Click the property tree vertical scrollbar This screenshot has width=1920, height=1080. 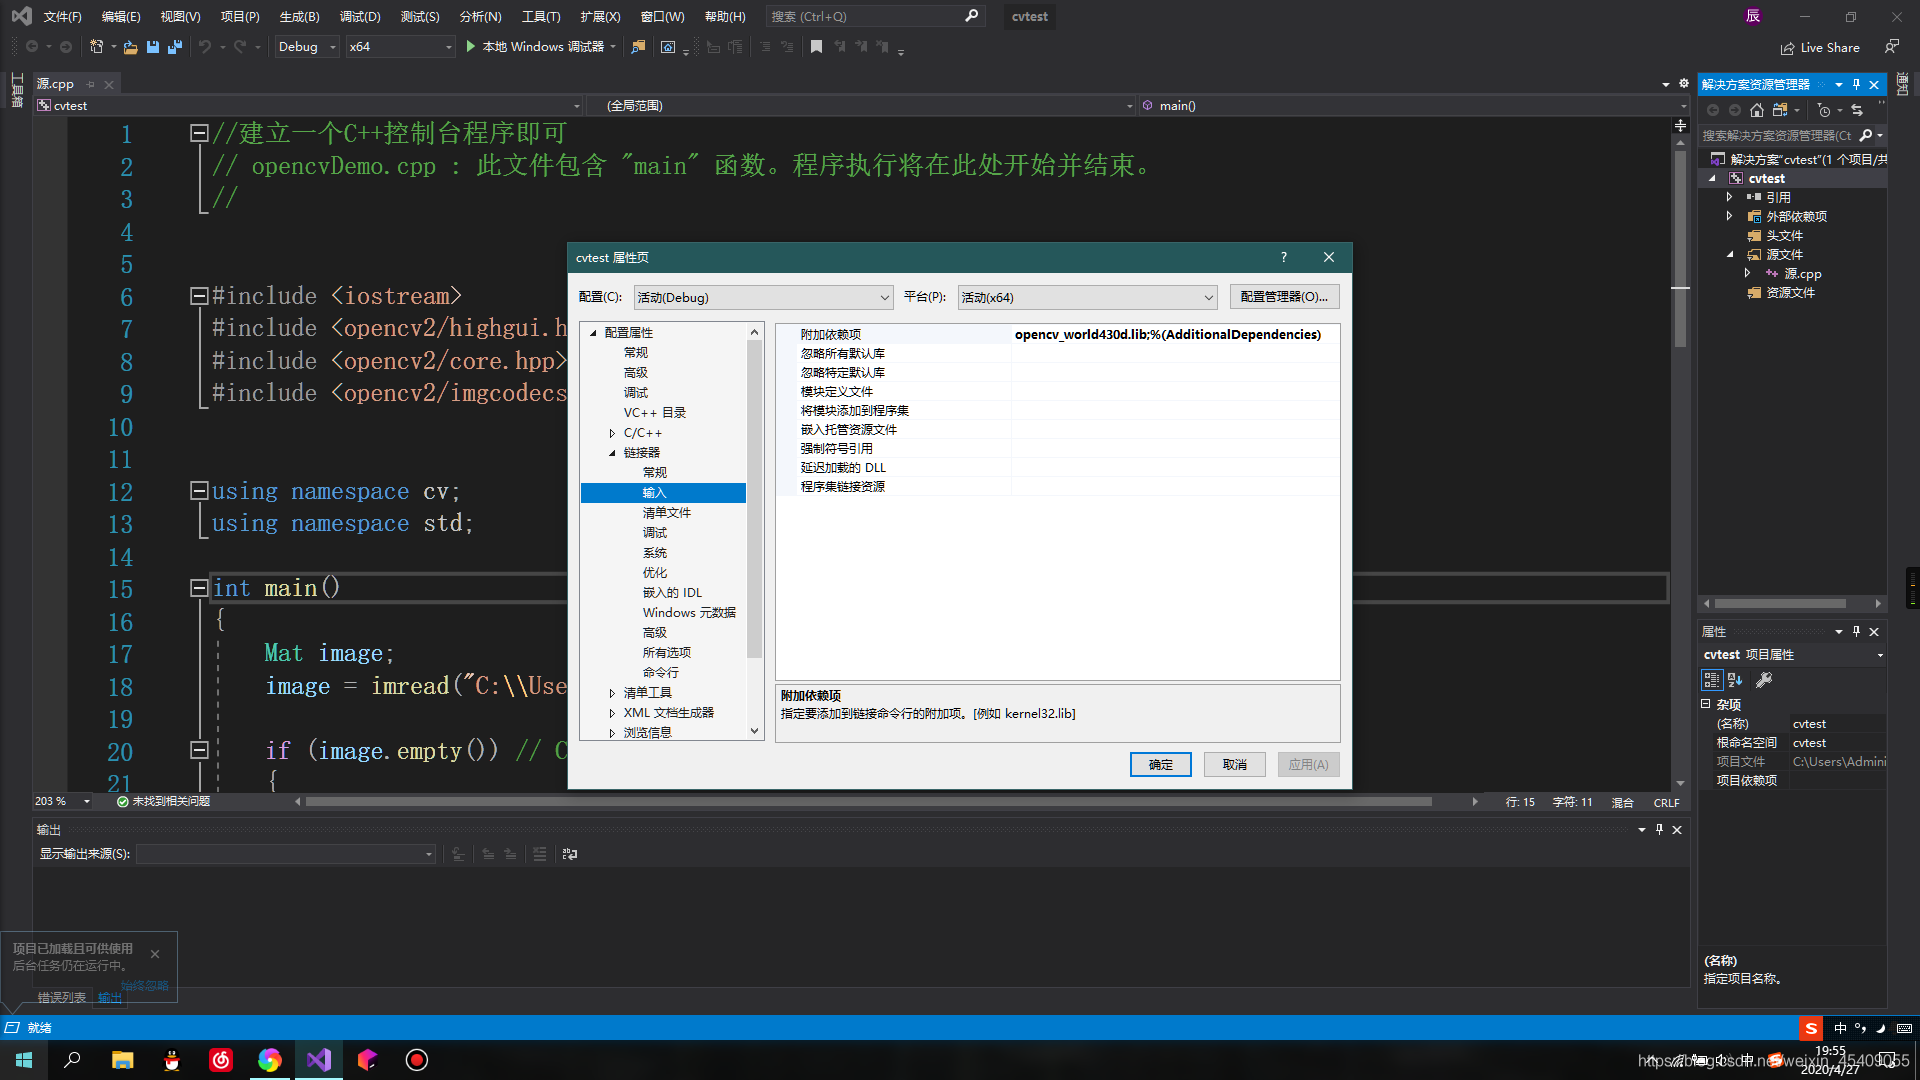754,497
